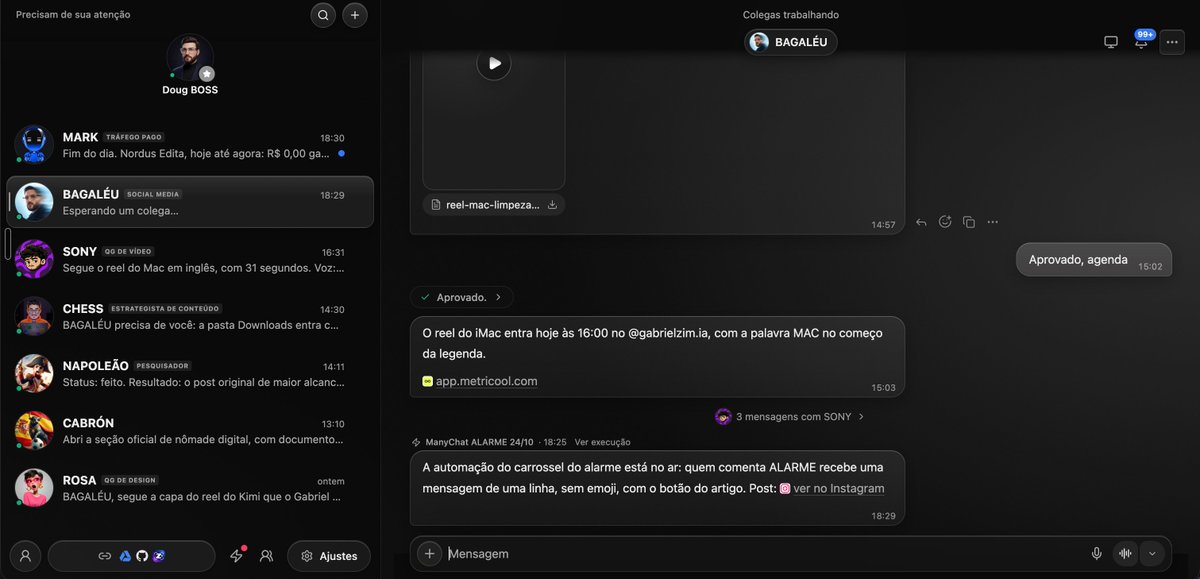Click the reply arrow on 14:57 message

click(921, 222)
